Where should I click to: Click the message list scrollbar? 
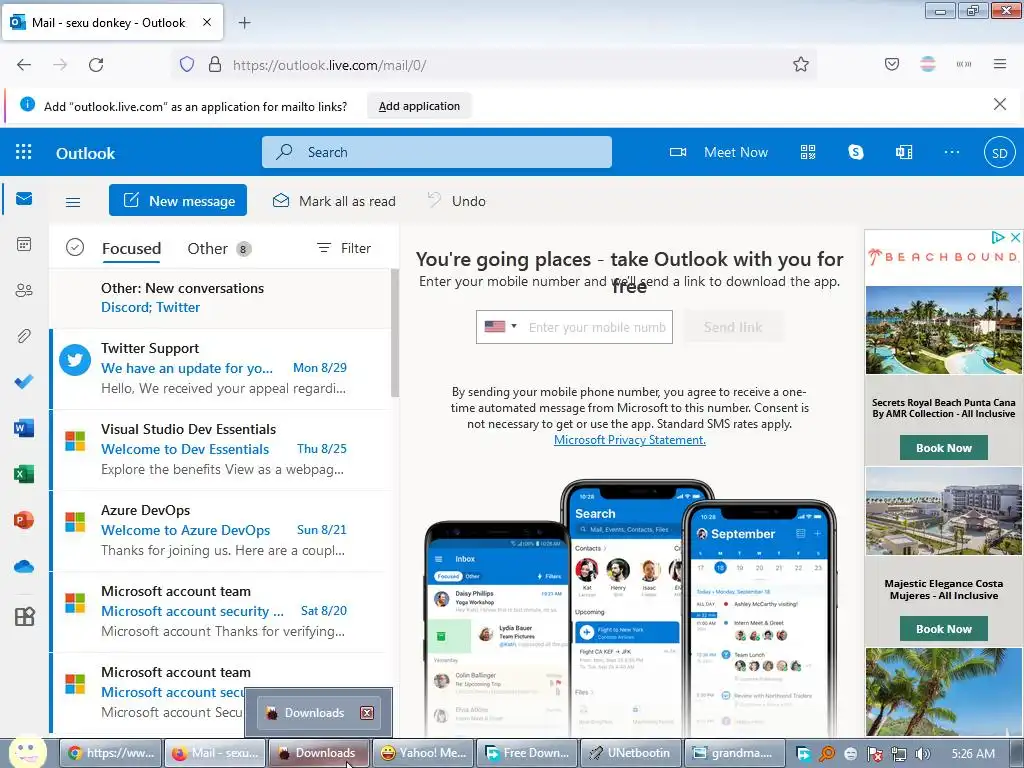394,333
